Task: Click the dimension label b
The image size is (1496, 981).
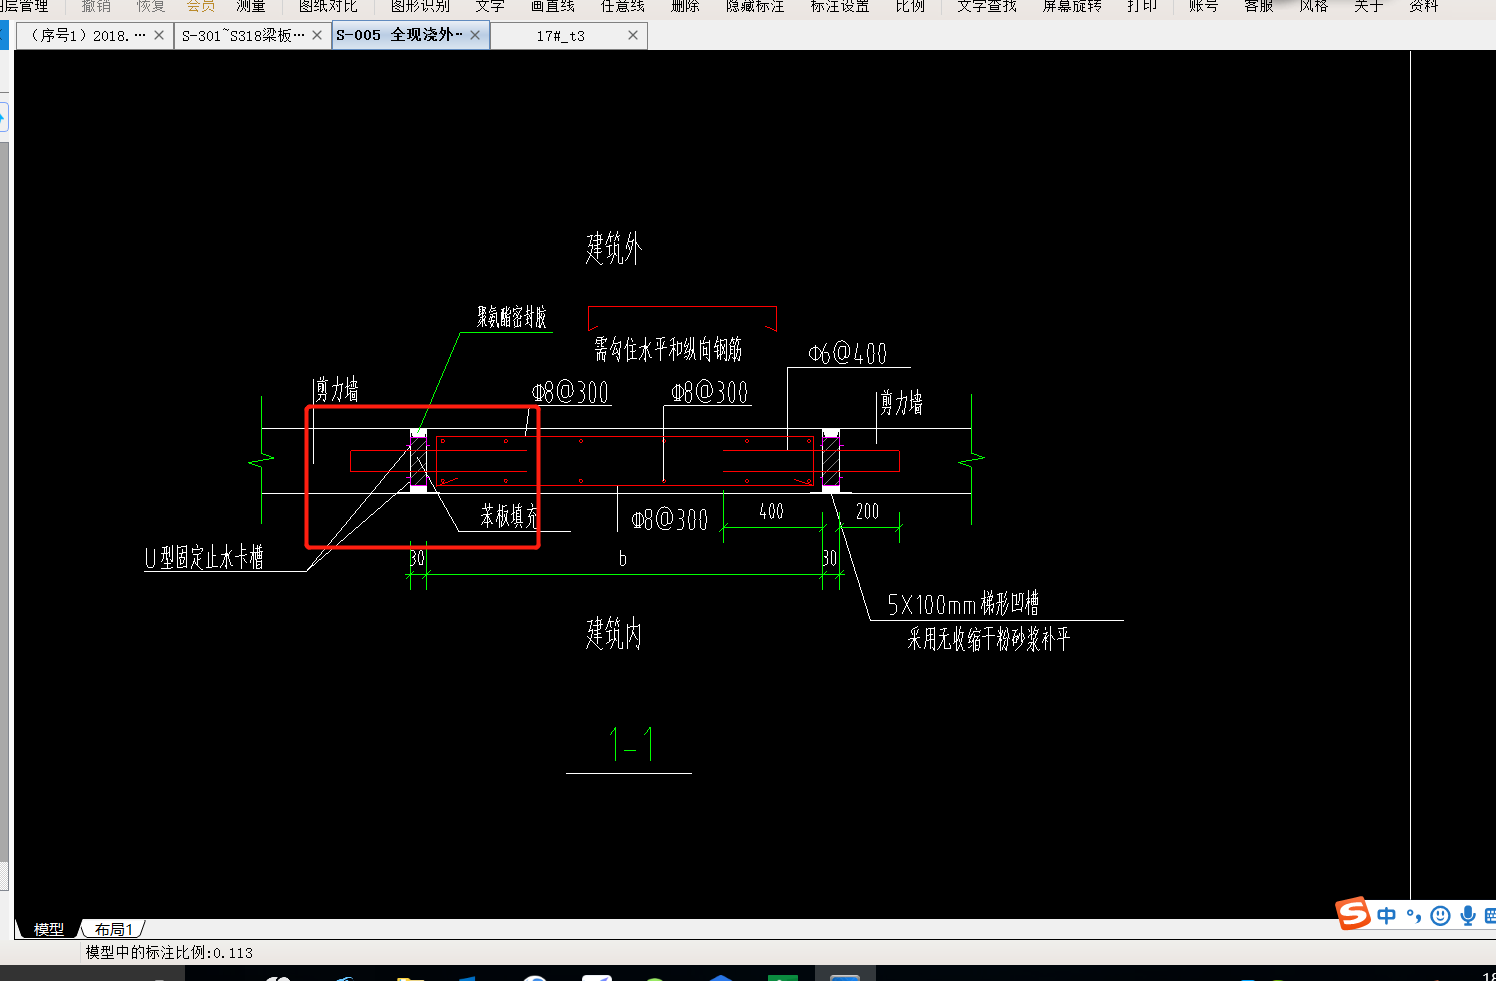Action: [622, 558]
